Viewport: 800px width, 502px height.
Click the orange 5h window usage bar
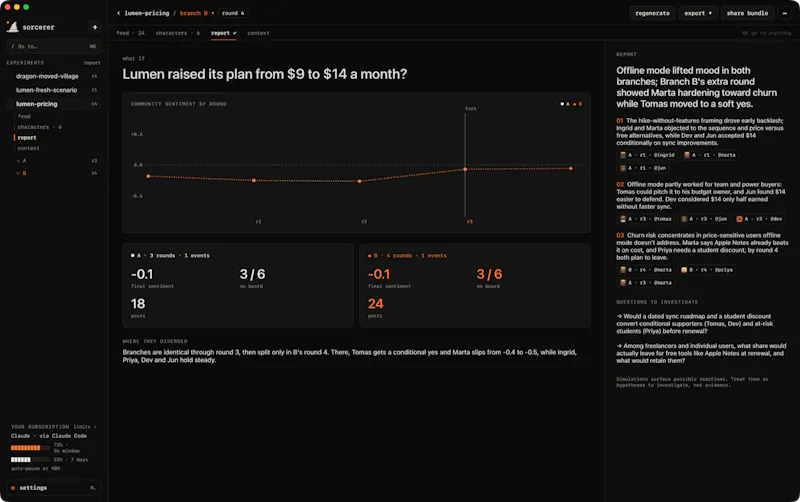[x=30, y=448]
